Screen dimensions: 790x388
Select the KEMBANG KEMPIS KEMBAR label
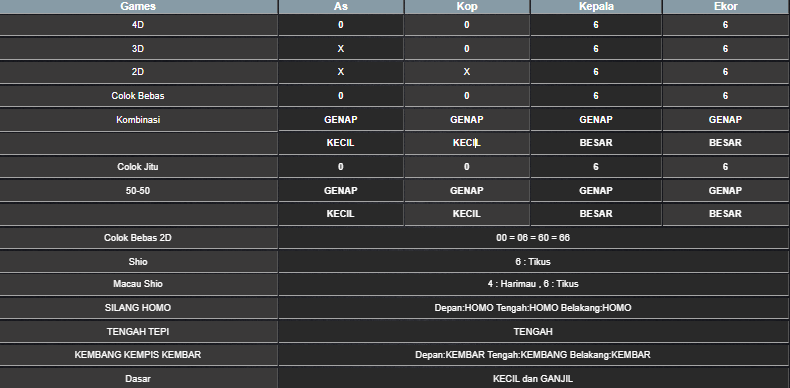tap(138, 355)
